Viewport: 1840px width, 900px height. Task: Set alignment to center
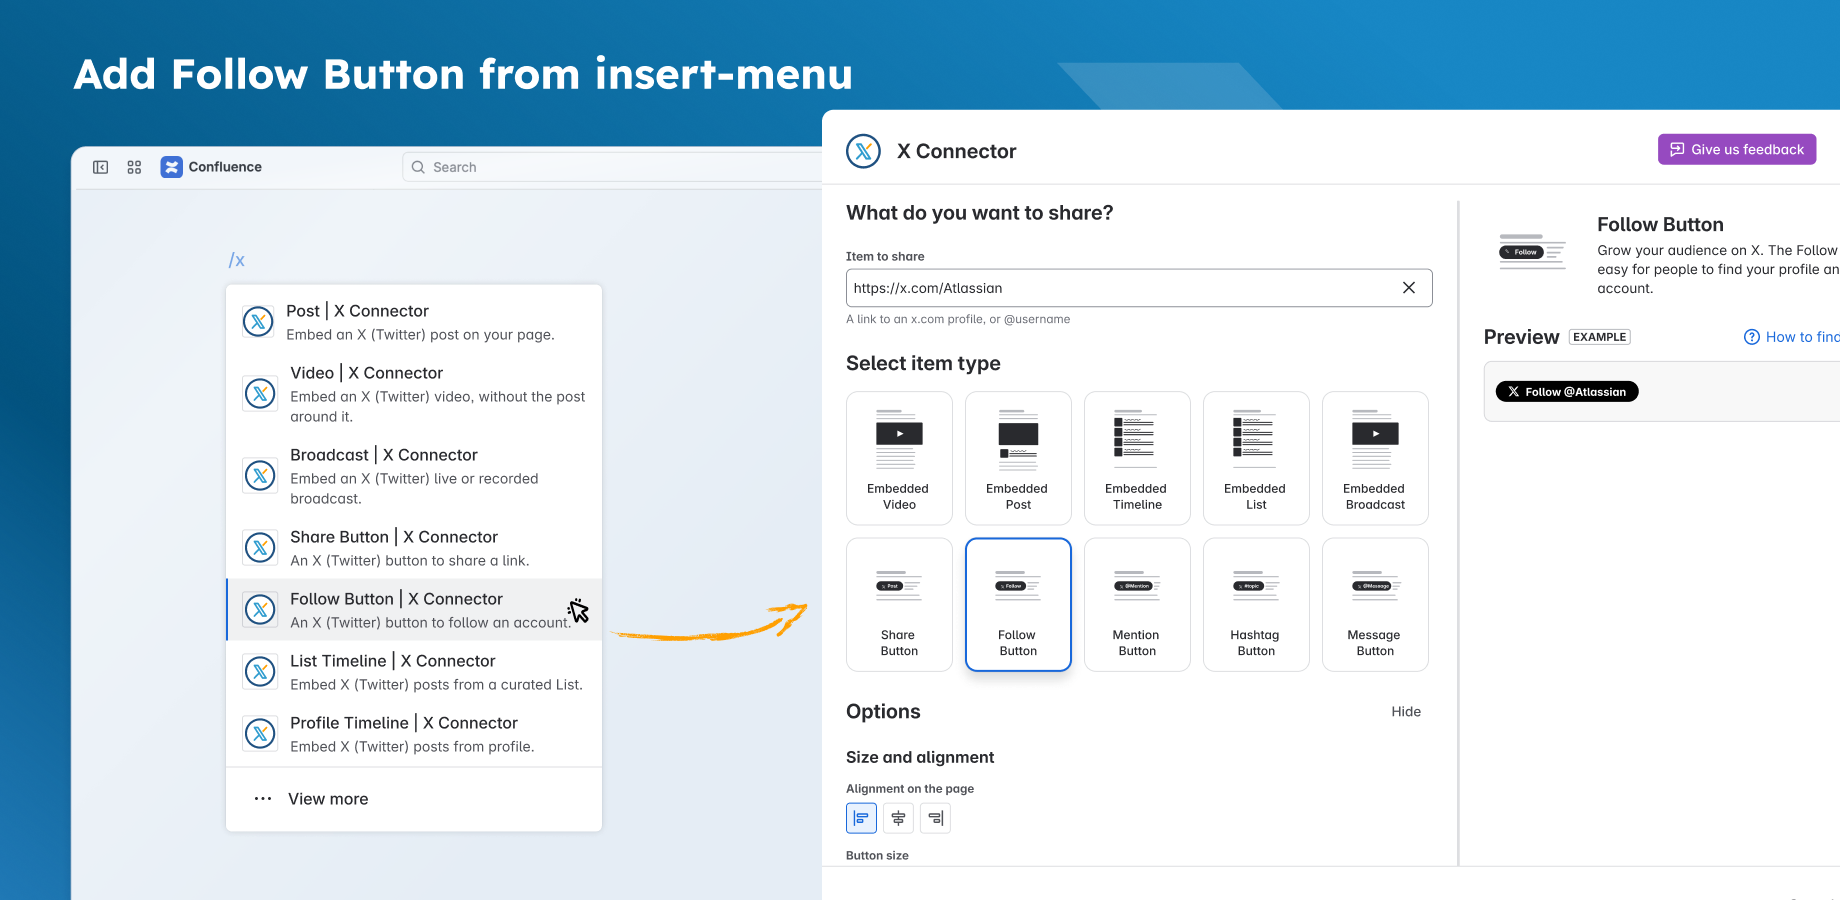(x=898, y=818)
